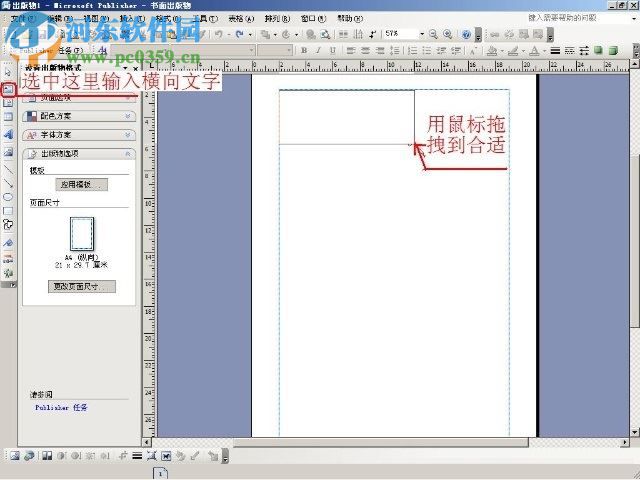
Task: Select the Bookmark tool in Objects toolbar
Action: (x=8, y=243)
